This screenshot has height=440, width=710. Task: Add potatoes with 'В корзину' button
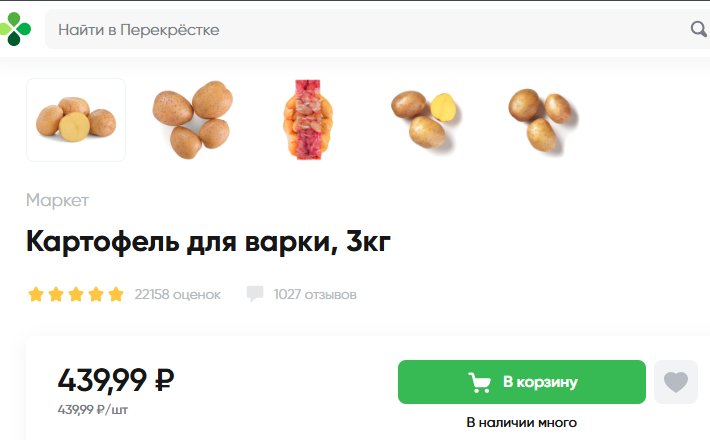click(x=522, y=382)
